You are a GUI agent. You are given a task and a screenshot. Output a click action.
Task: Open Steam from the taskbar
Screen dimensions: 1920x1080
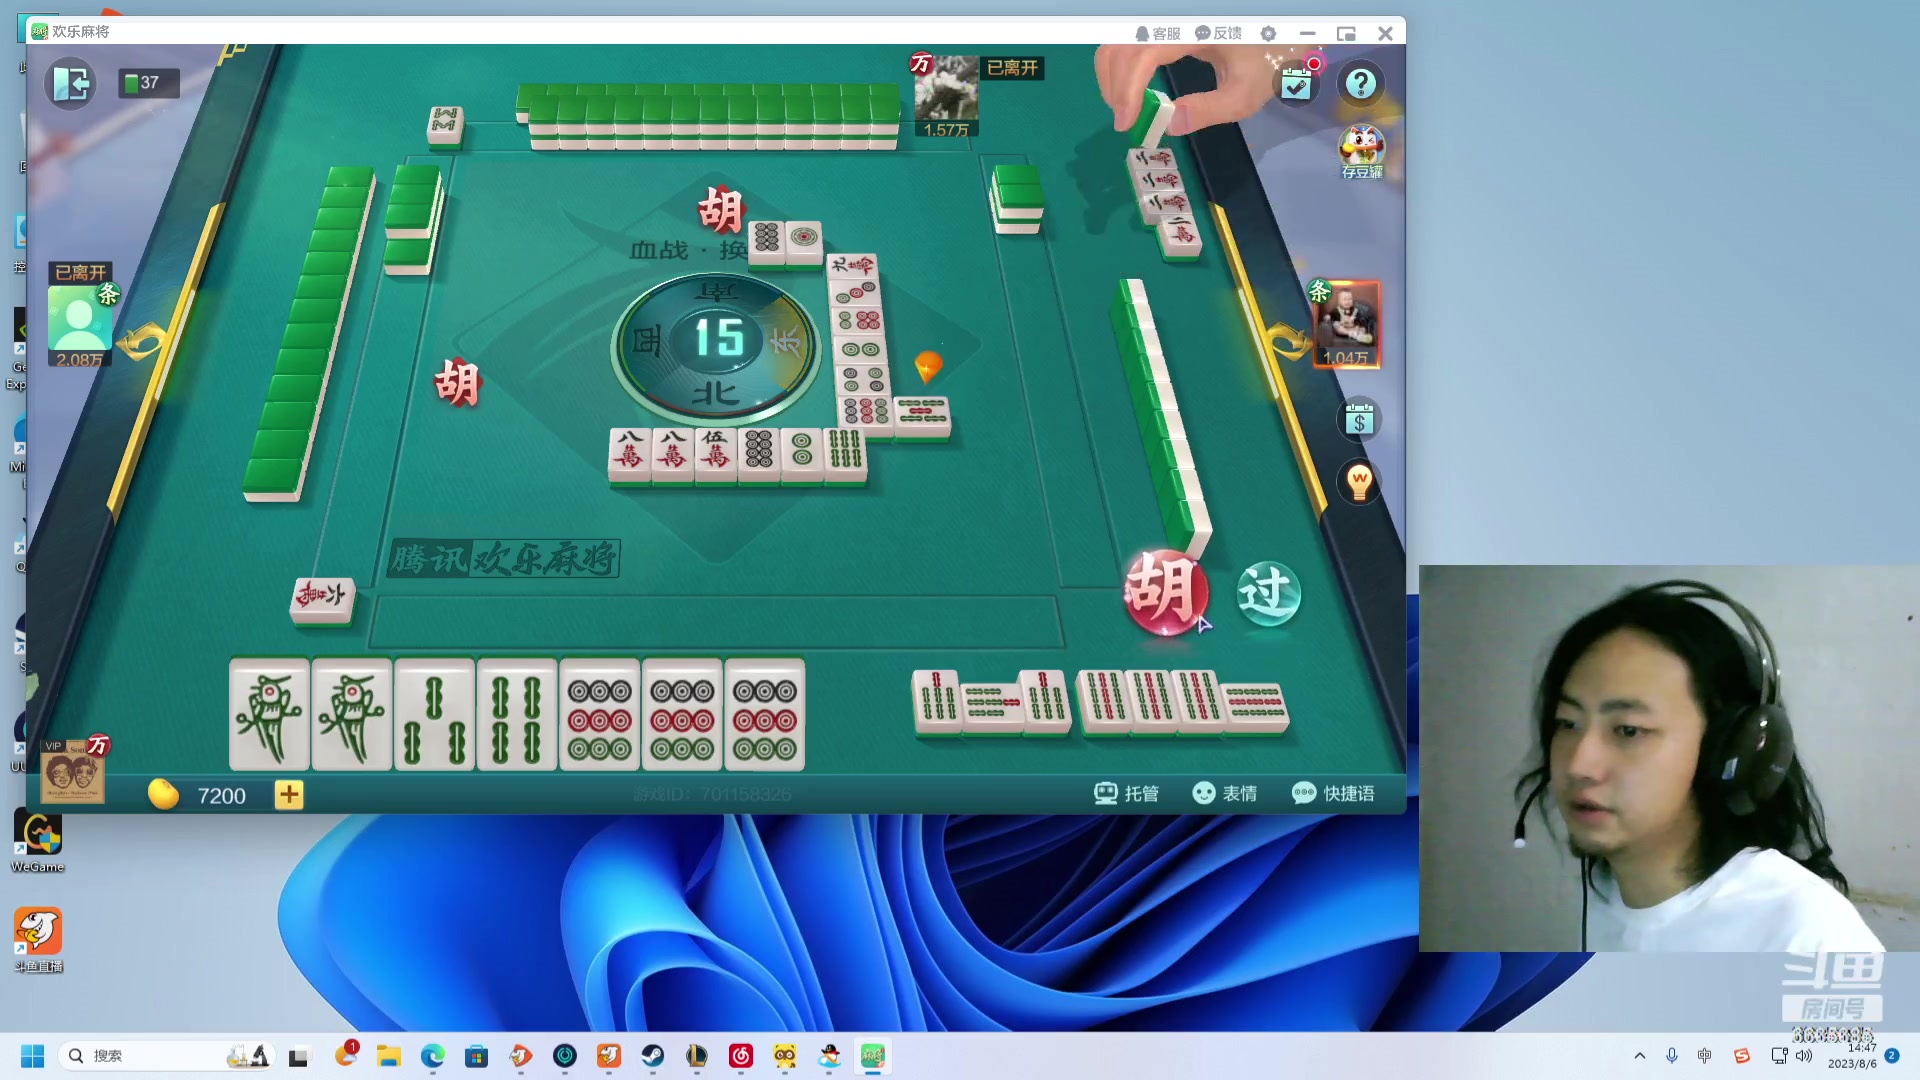pyautogui.click(x=652, y=1056)
